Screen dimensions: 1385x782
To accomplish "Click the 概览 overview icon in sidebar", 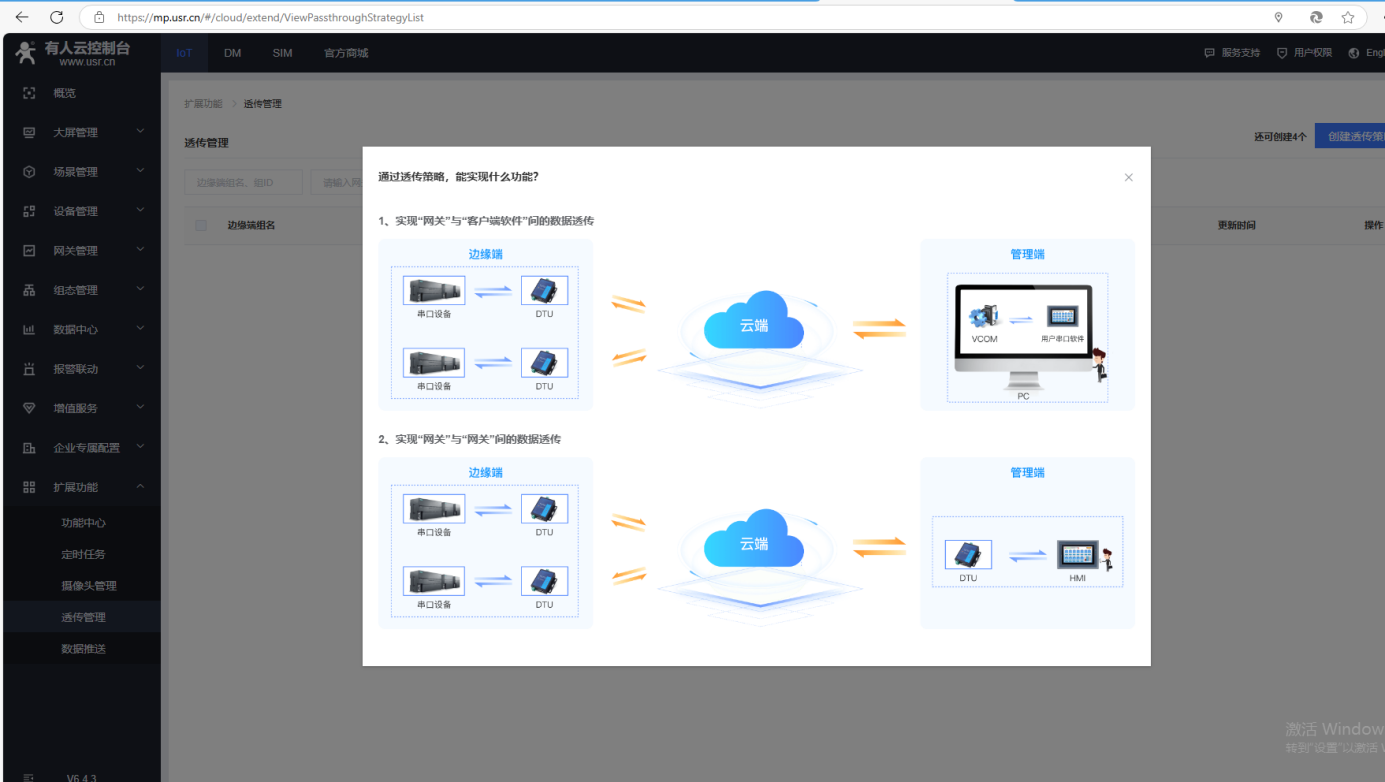I will (29, 93).
